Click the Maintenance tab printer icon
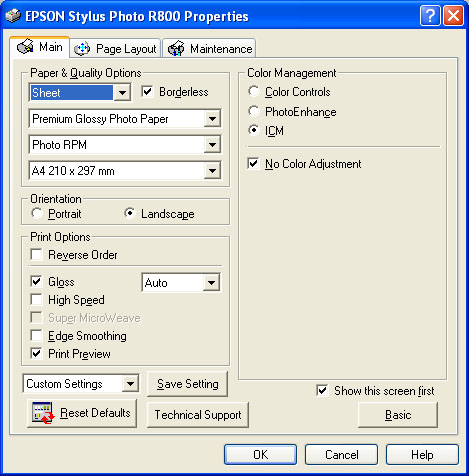Image resolution: width=469 pixels, height=476 pixels. point(176,49)
